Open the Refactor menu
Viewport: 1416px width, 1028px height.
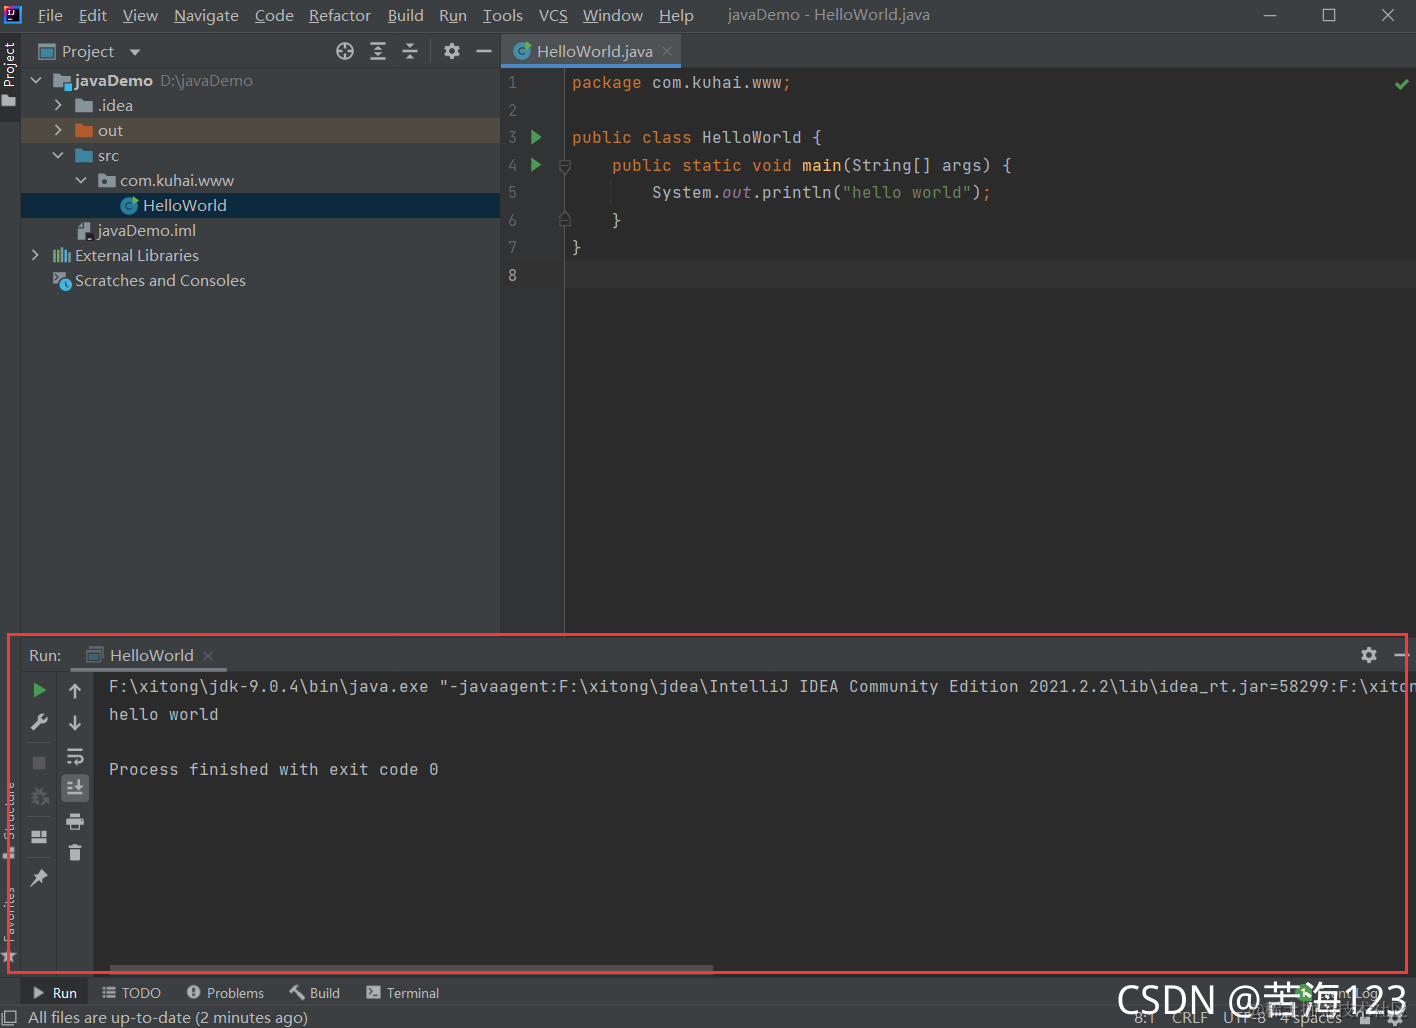pos(339,15)
